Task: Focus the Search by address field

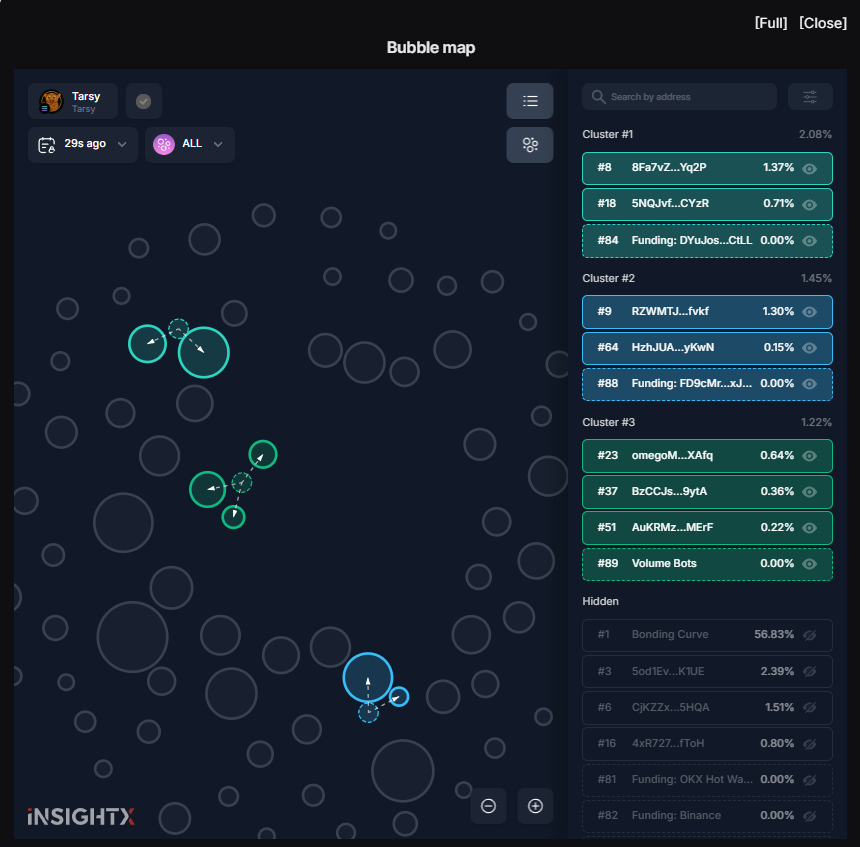Action: 680,97
